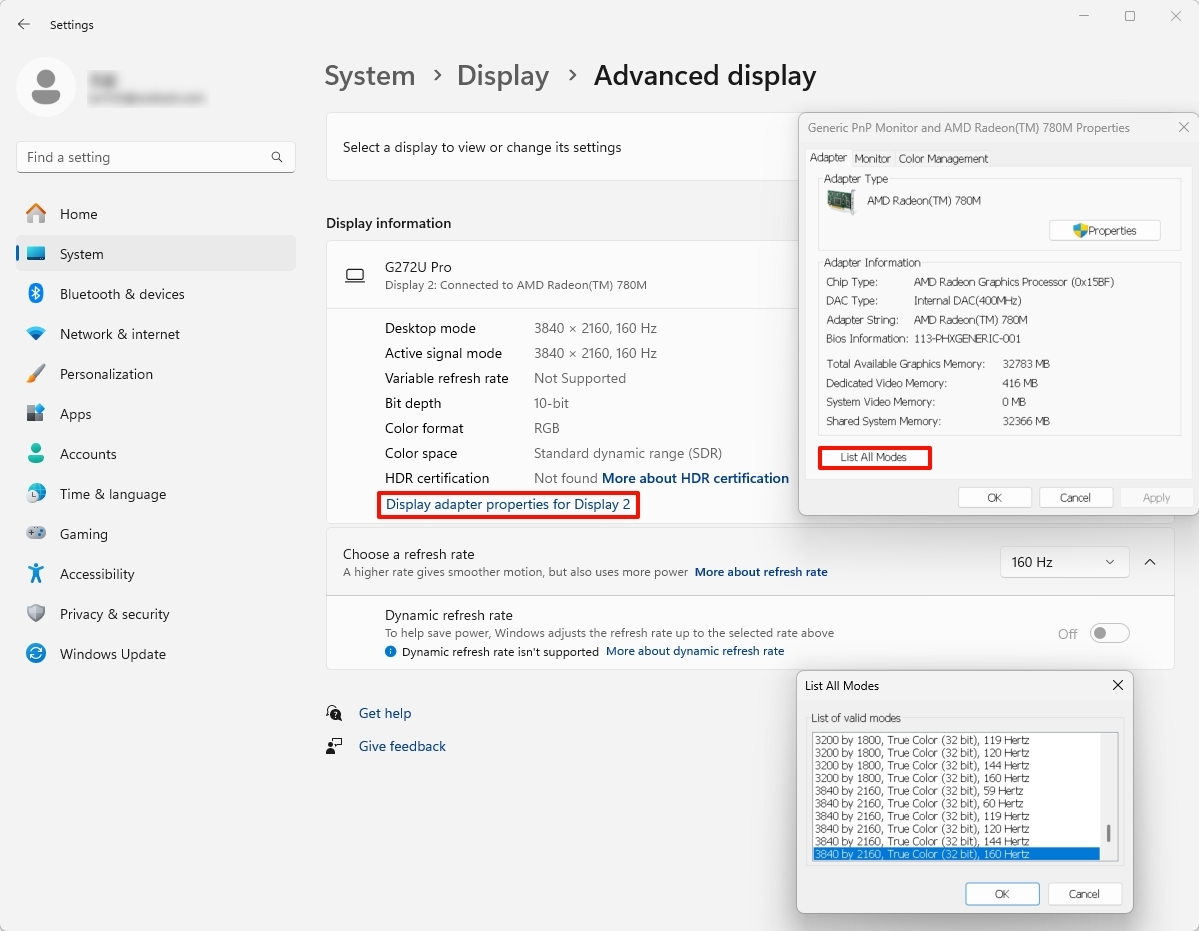Open Bluetooth & devices settings
The height and width of the screenshot is (931, 1199).
(121, 294)
